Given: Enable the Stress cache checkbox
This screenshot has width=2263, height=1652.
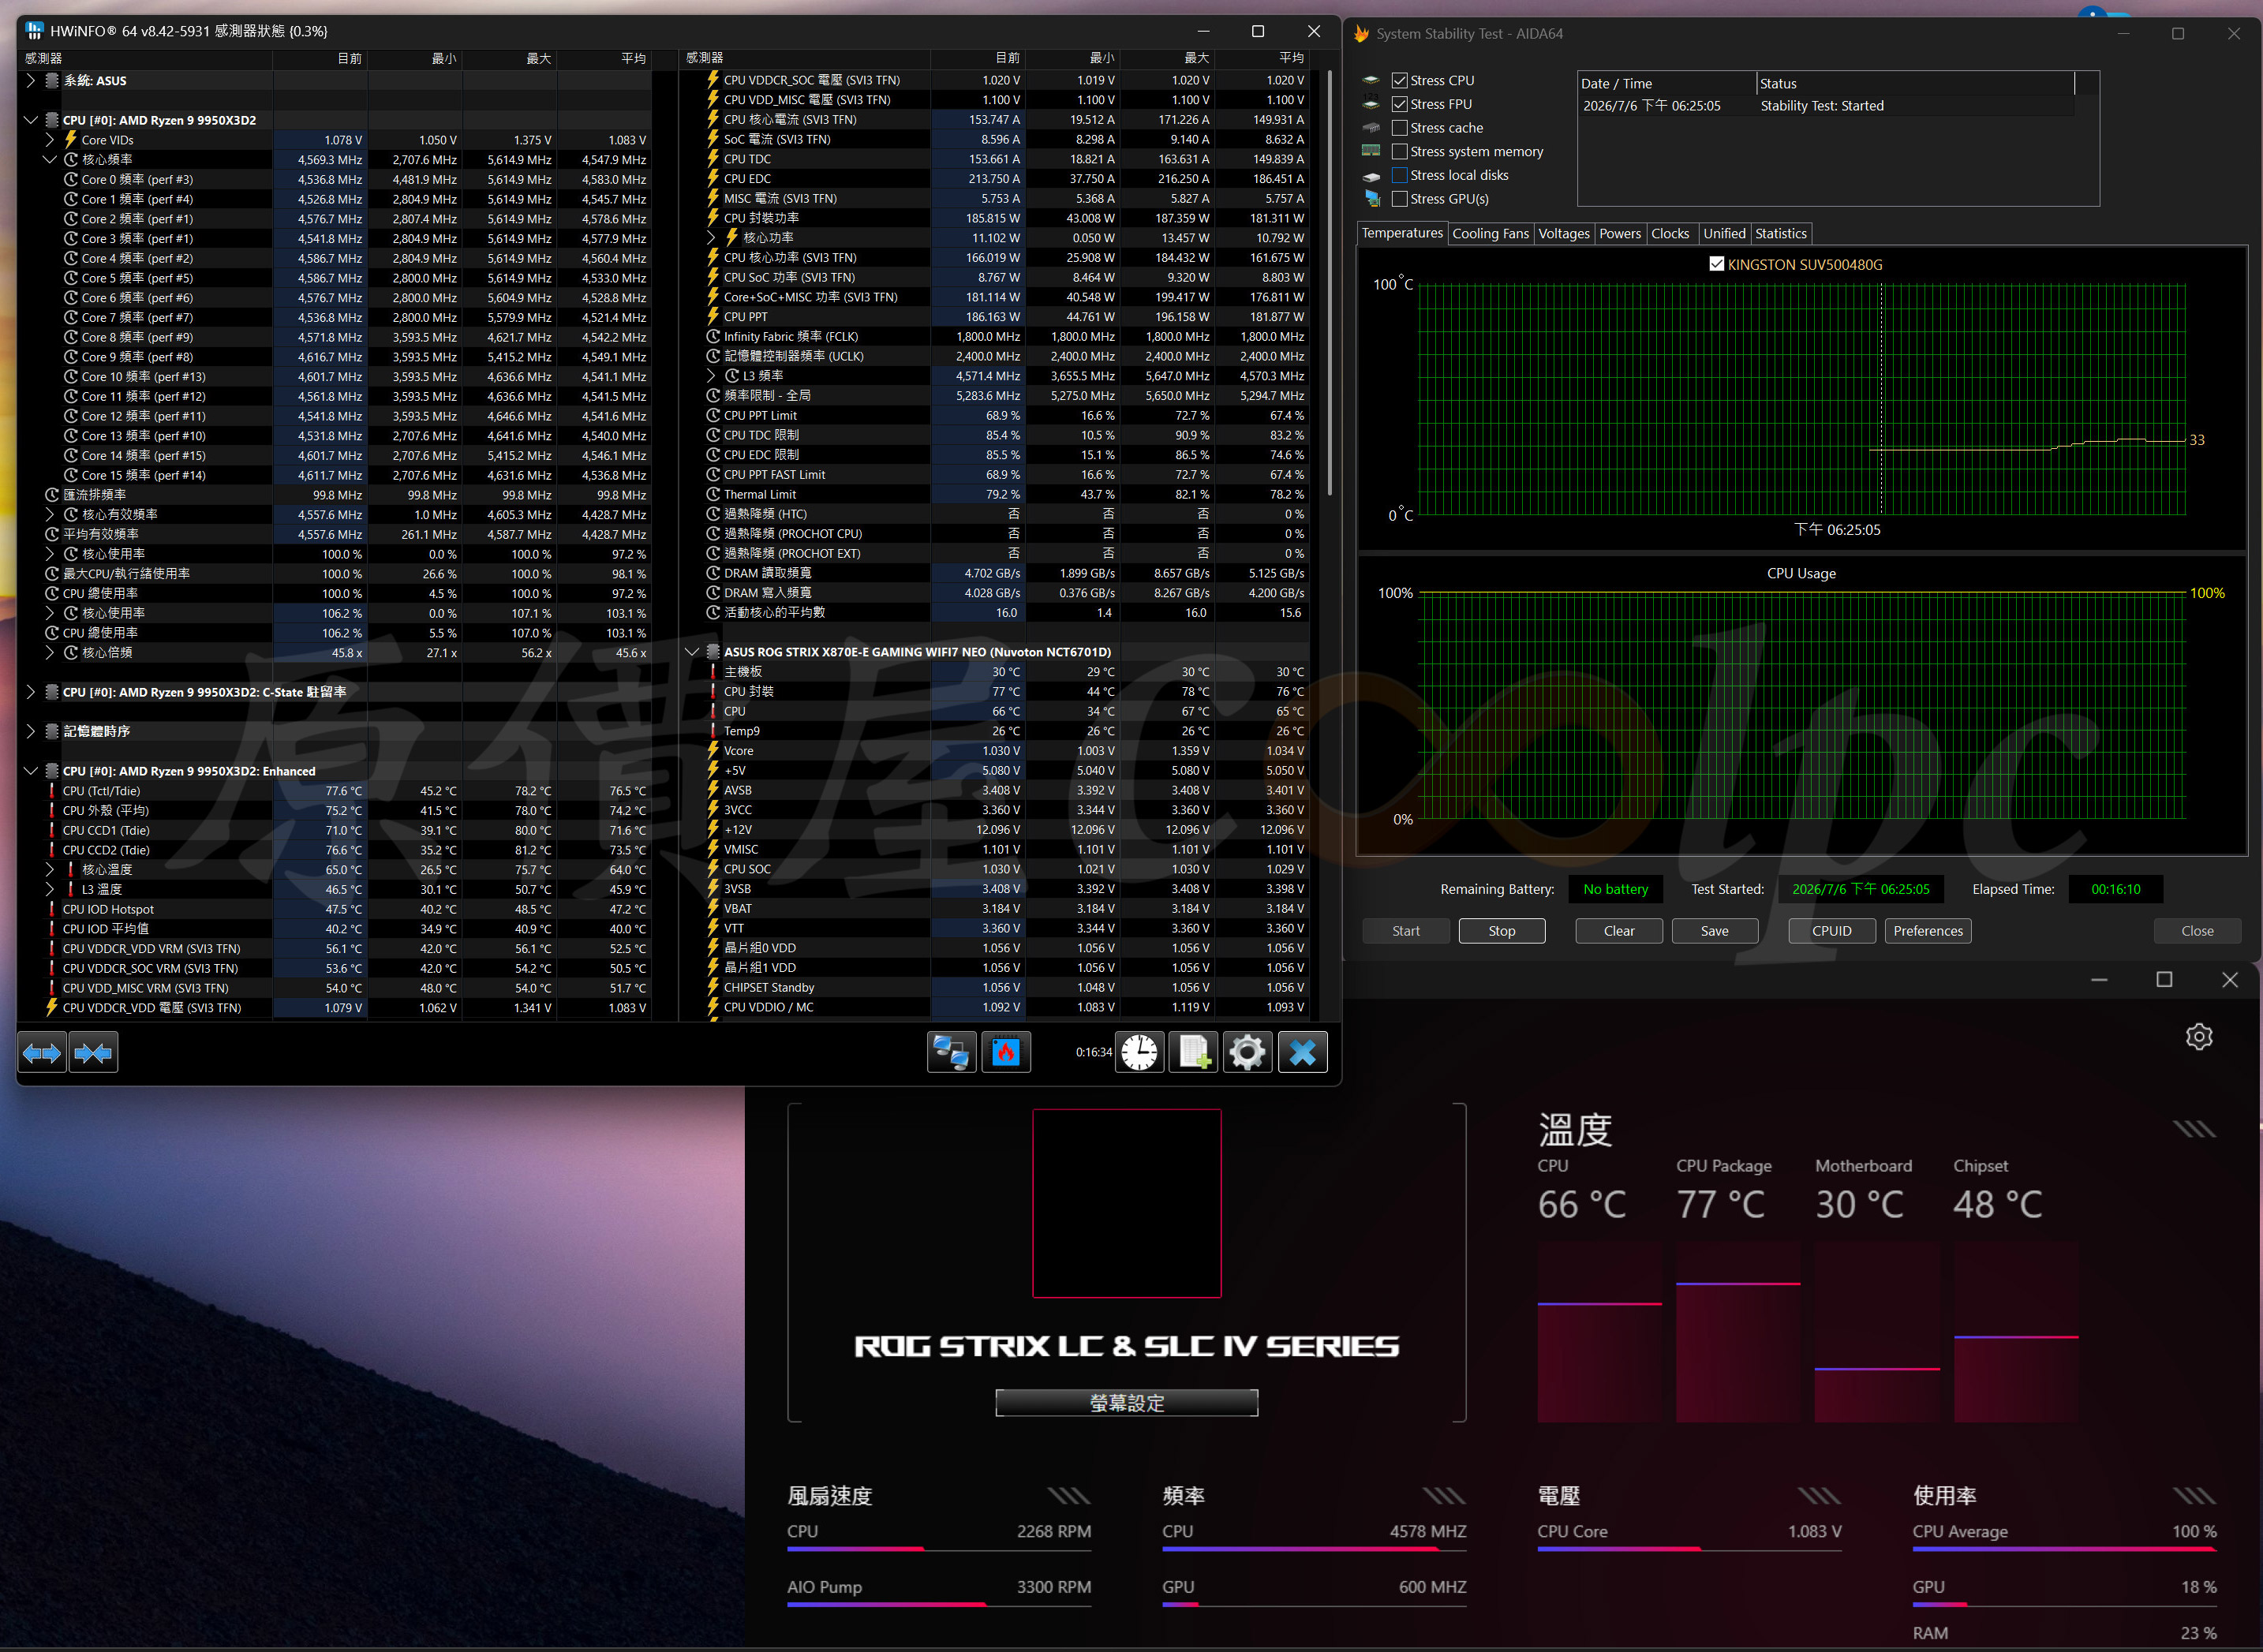Looking at the screenshot, I should click(1400, 128).
